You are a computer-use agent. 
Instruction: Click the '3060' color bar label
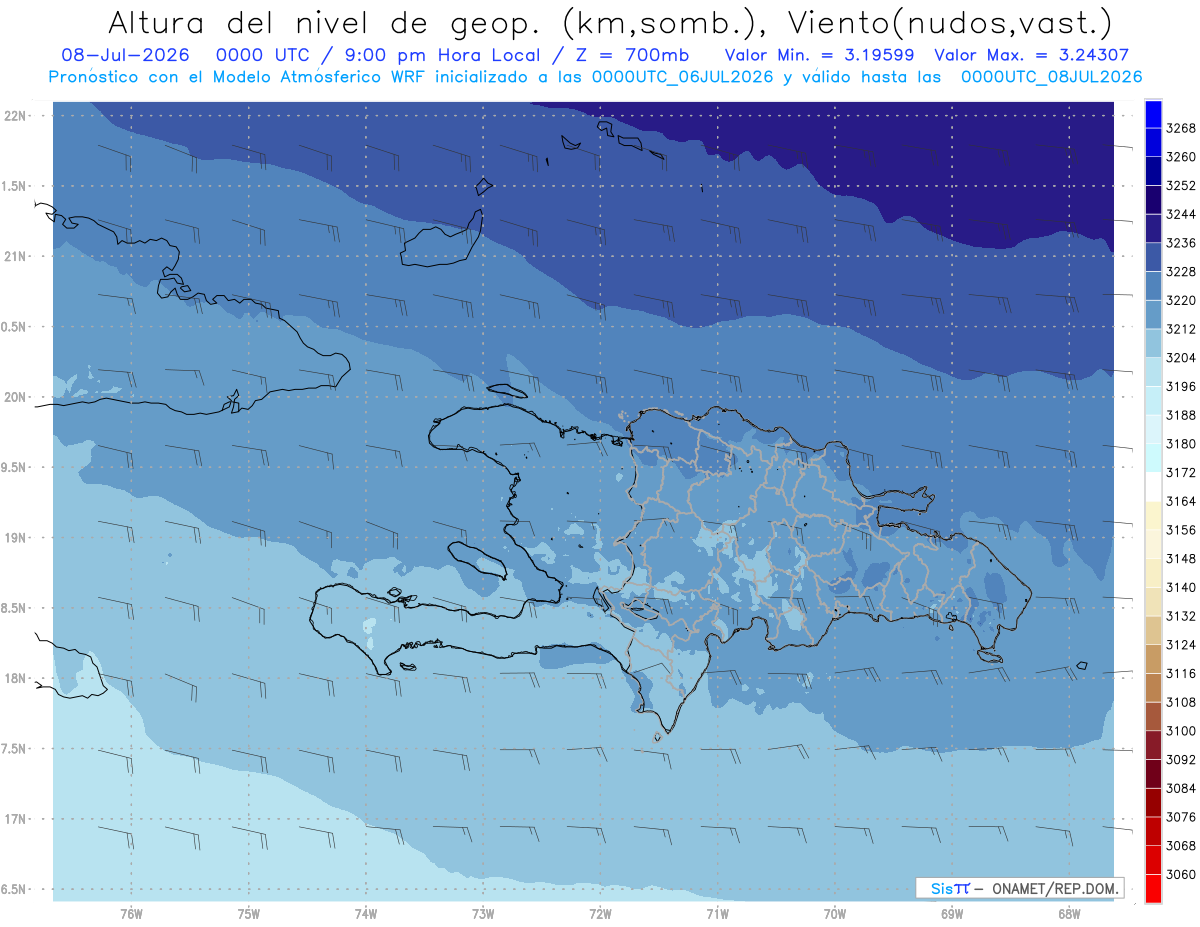[1181, 875]
